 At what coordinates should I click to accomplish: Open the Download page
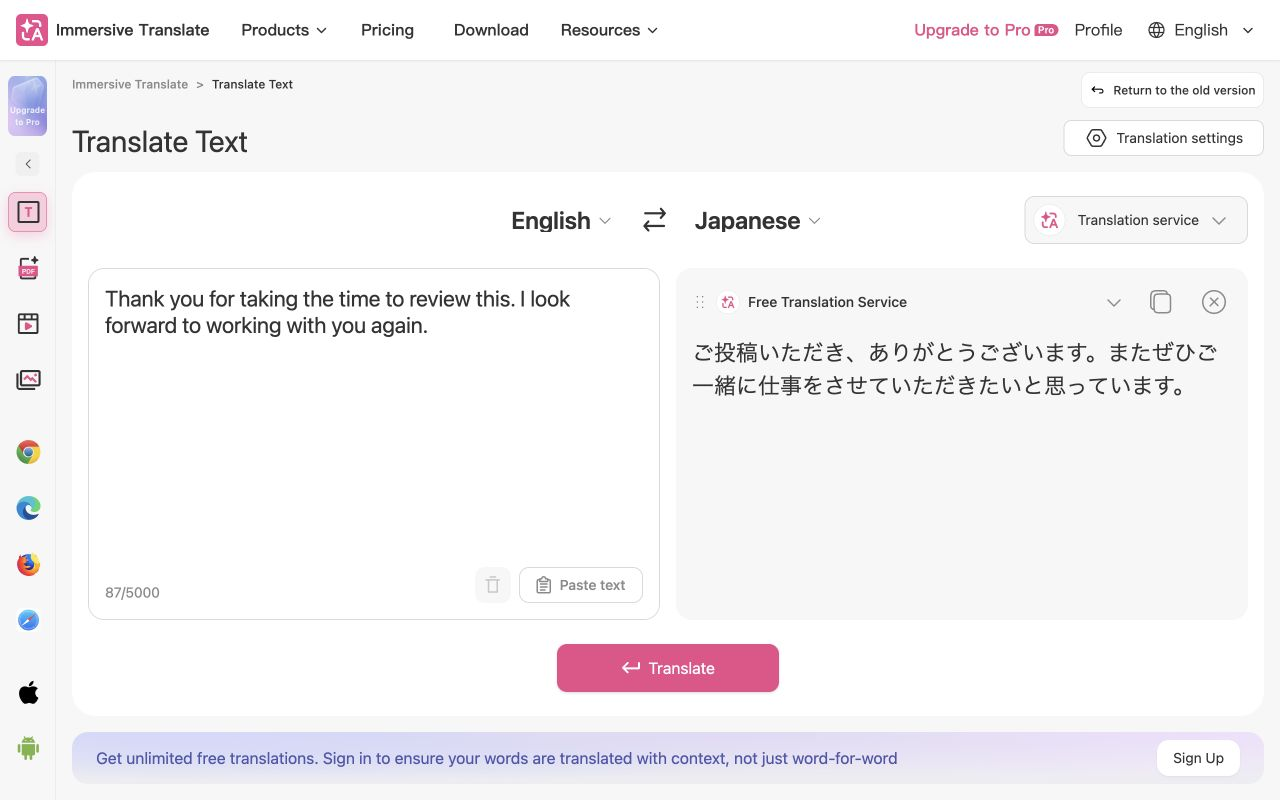(491, 30)
